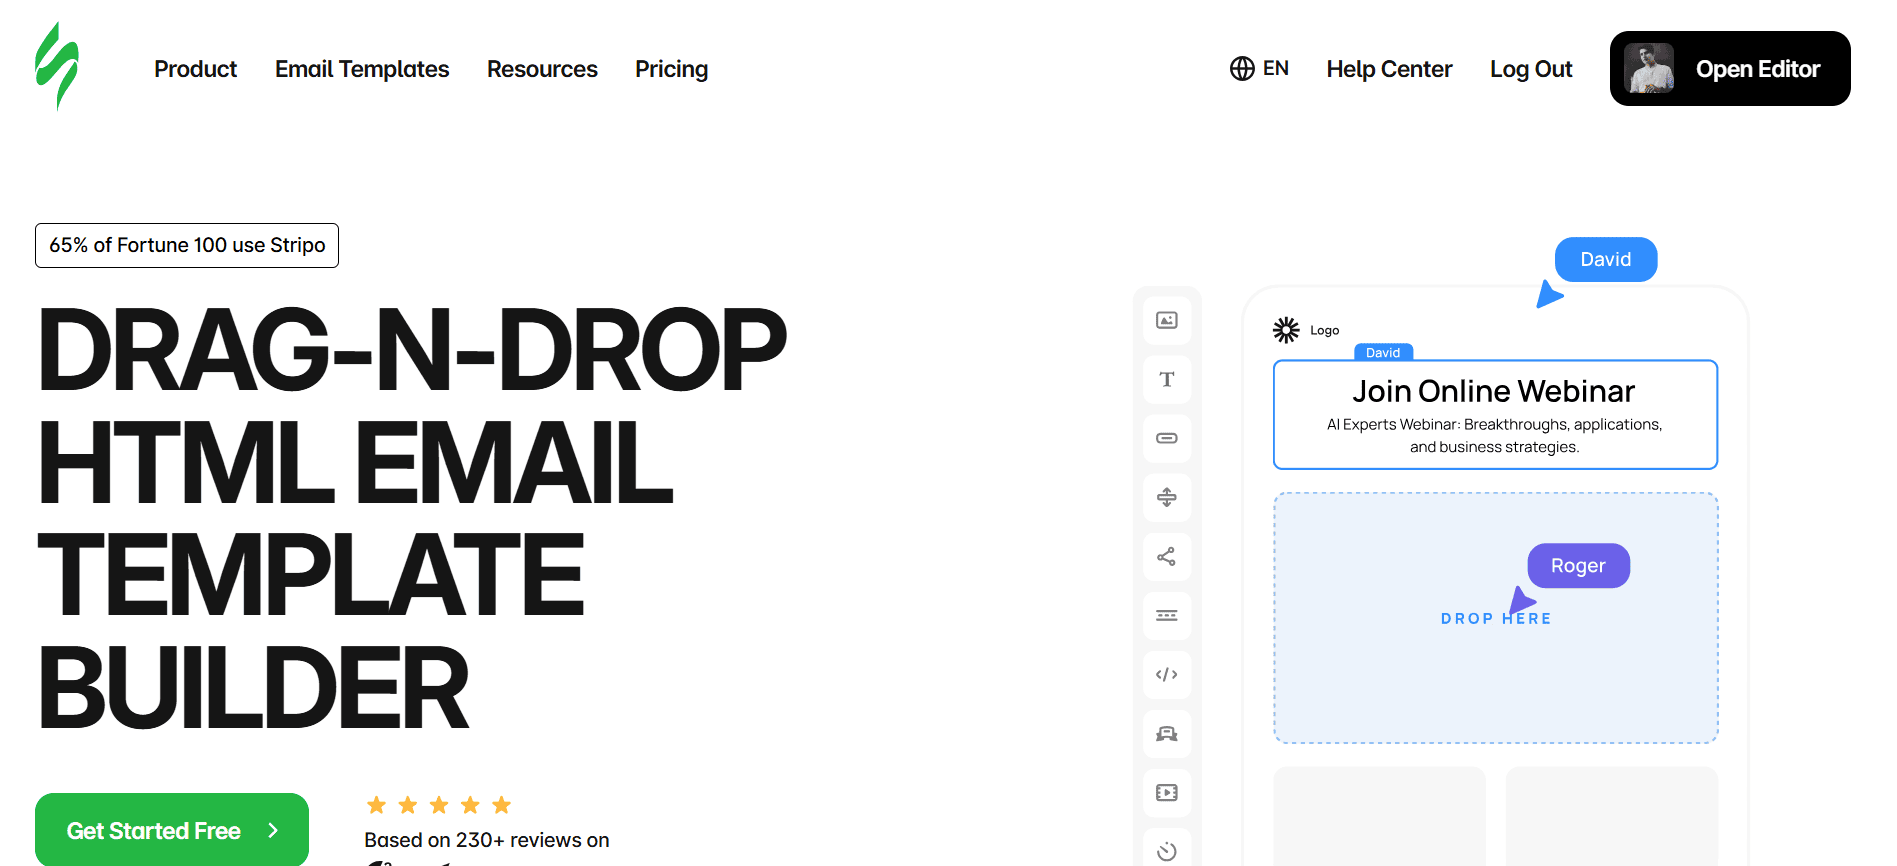Select the Image block icon

click(1167, 320)
